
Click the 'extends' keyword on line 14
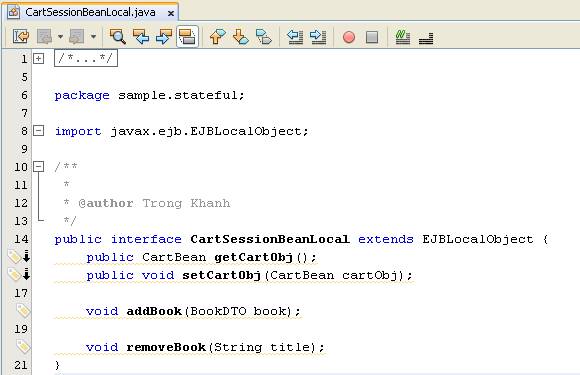point(386,239)
